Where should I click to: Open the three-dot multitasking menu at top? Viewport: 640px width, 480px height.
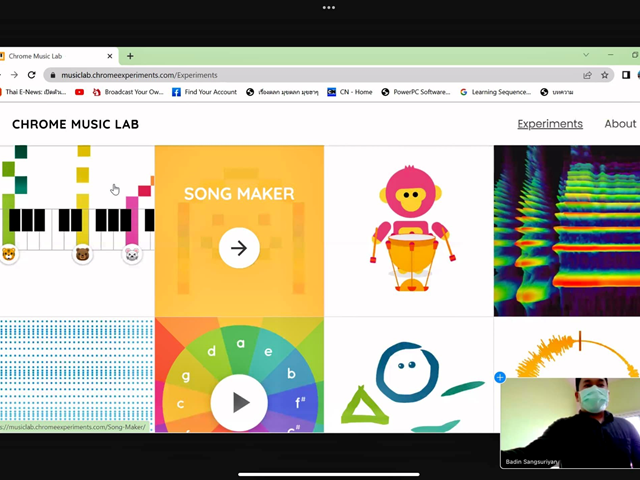pos(329,7)
